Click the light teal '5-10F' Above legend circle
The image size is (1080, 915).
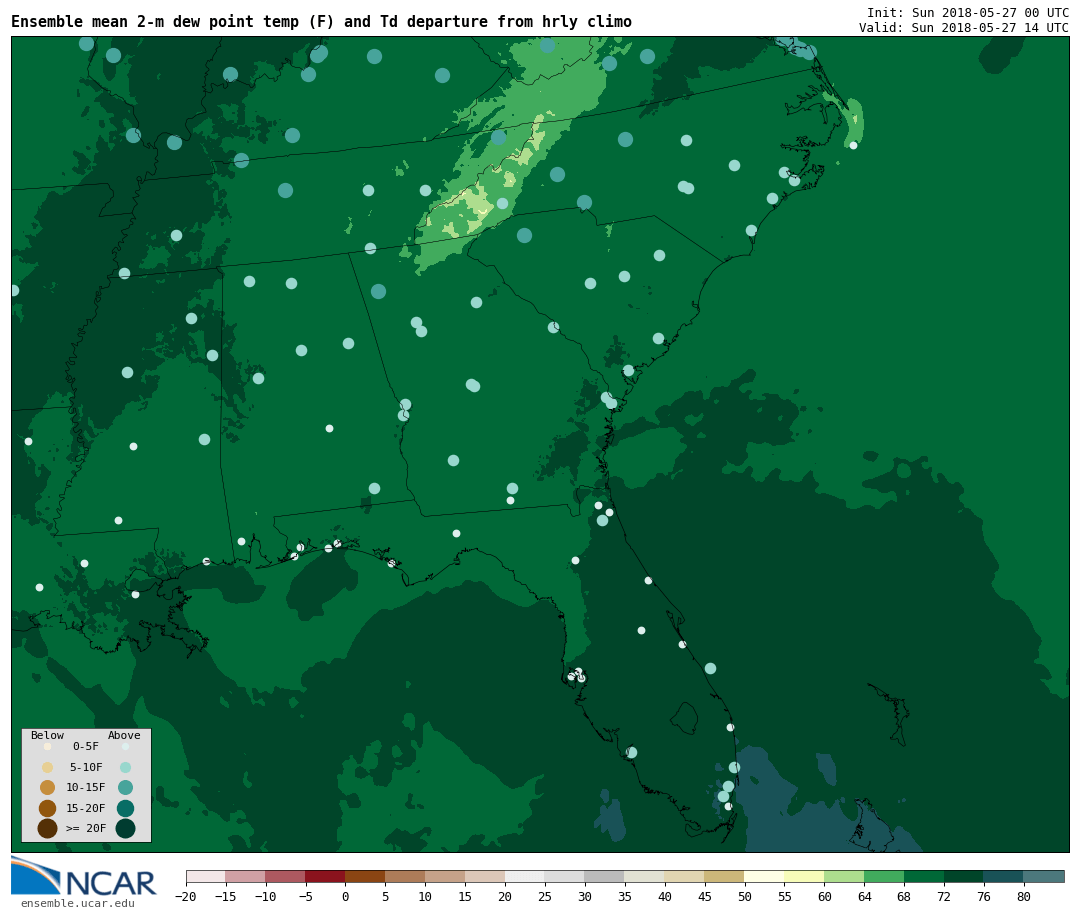point(125,767)
